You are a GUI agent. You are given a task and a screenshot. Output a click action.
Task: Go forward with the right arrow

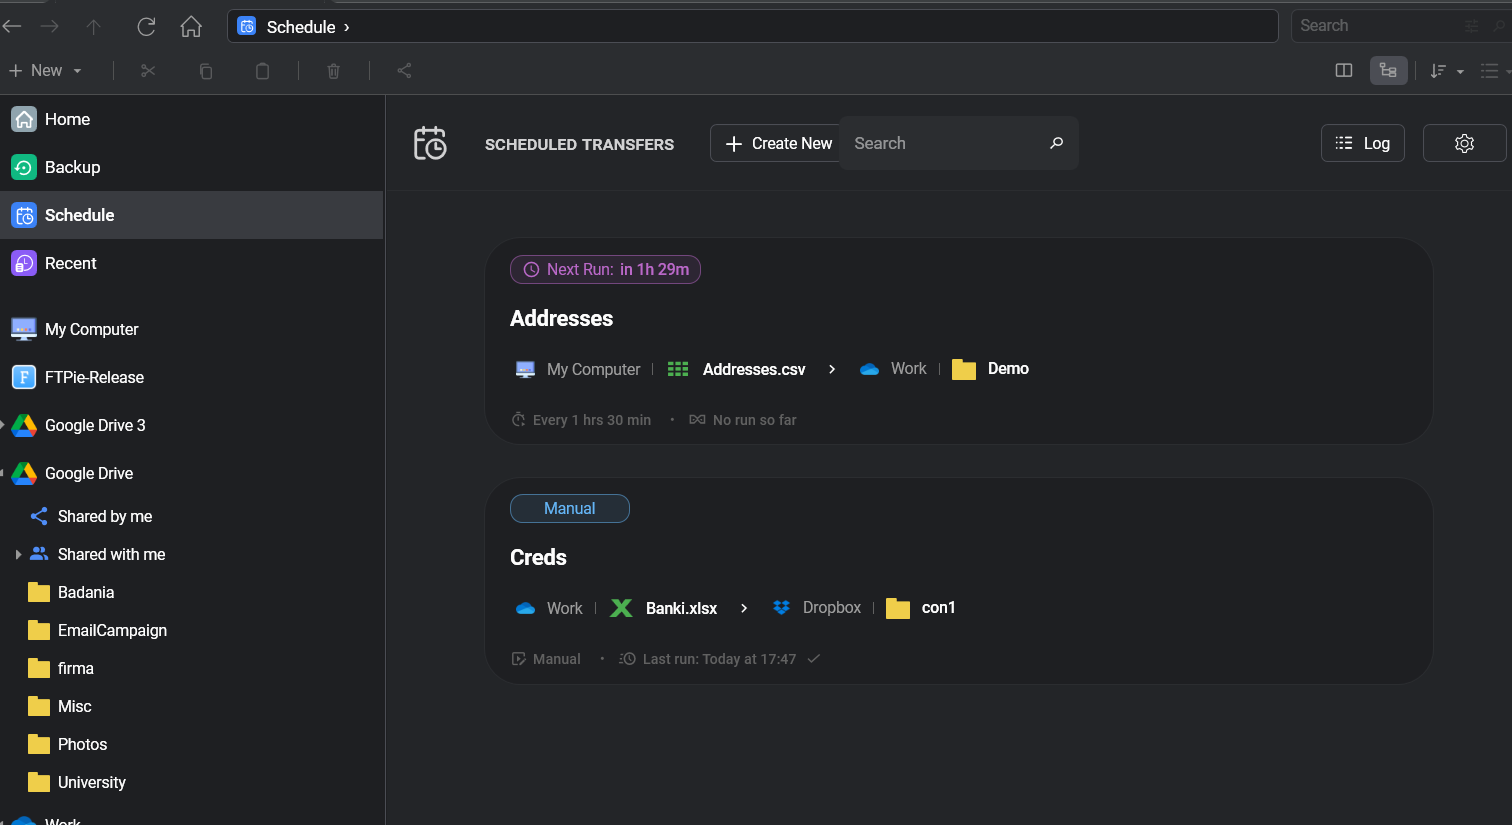(x=50, y=26)
